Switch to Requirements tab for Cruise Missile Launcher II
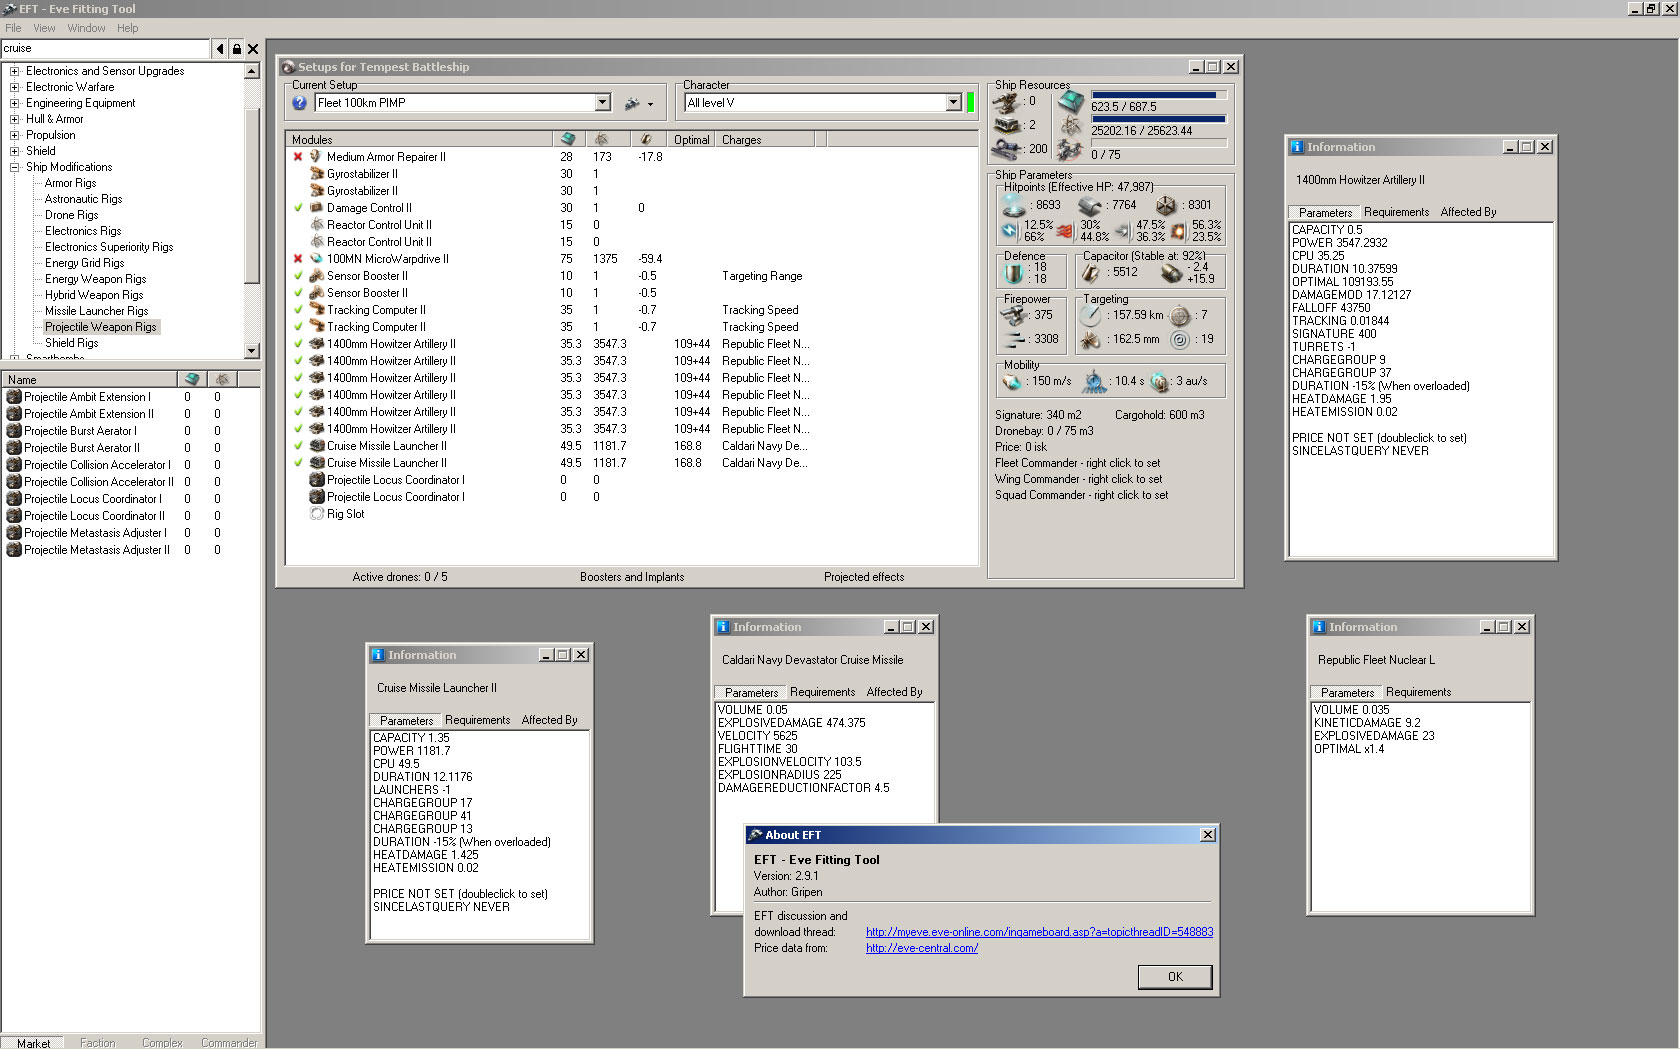Viewport: 1680px width, 1050px height. point(477,720)
